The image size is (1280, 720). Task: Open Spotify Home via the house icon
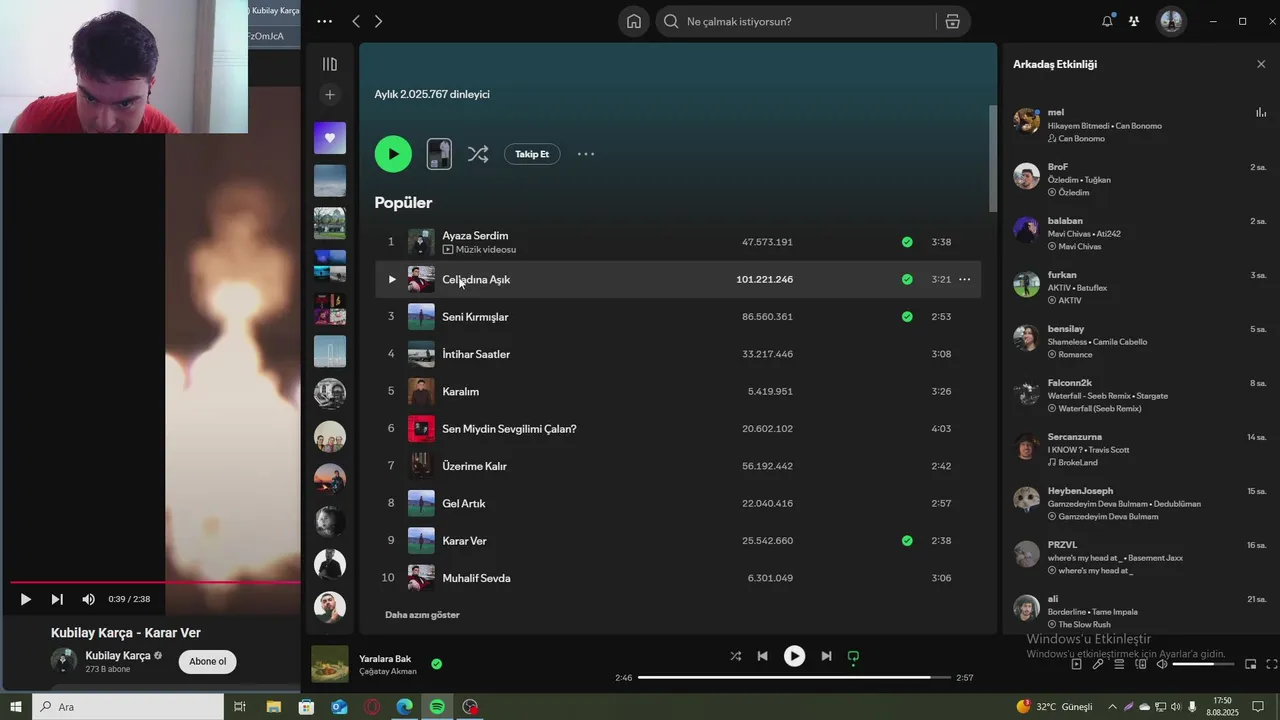tap(634, 21)
